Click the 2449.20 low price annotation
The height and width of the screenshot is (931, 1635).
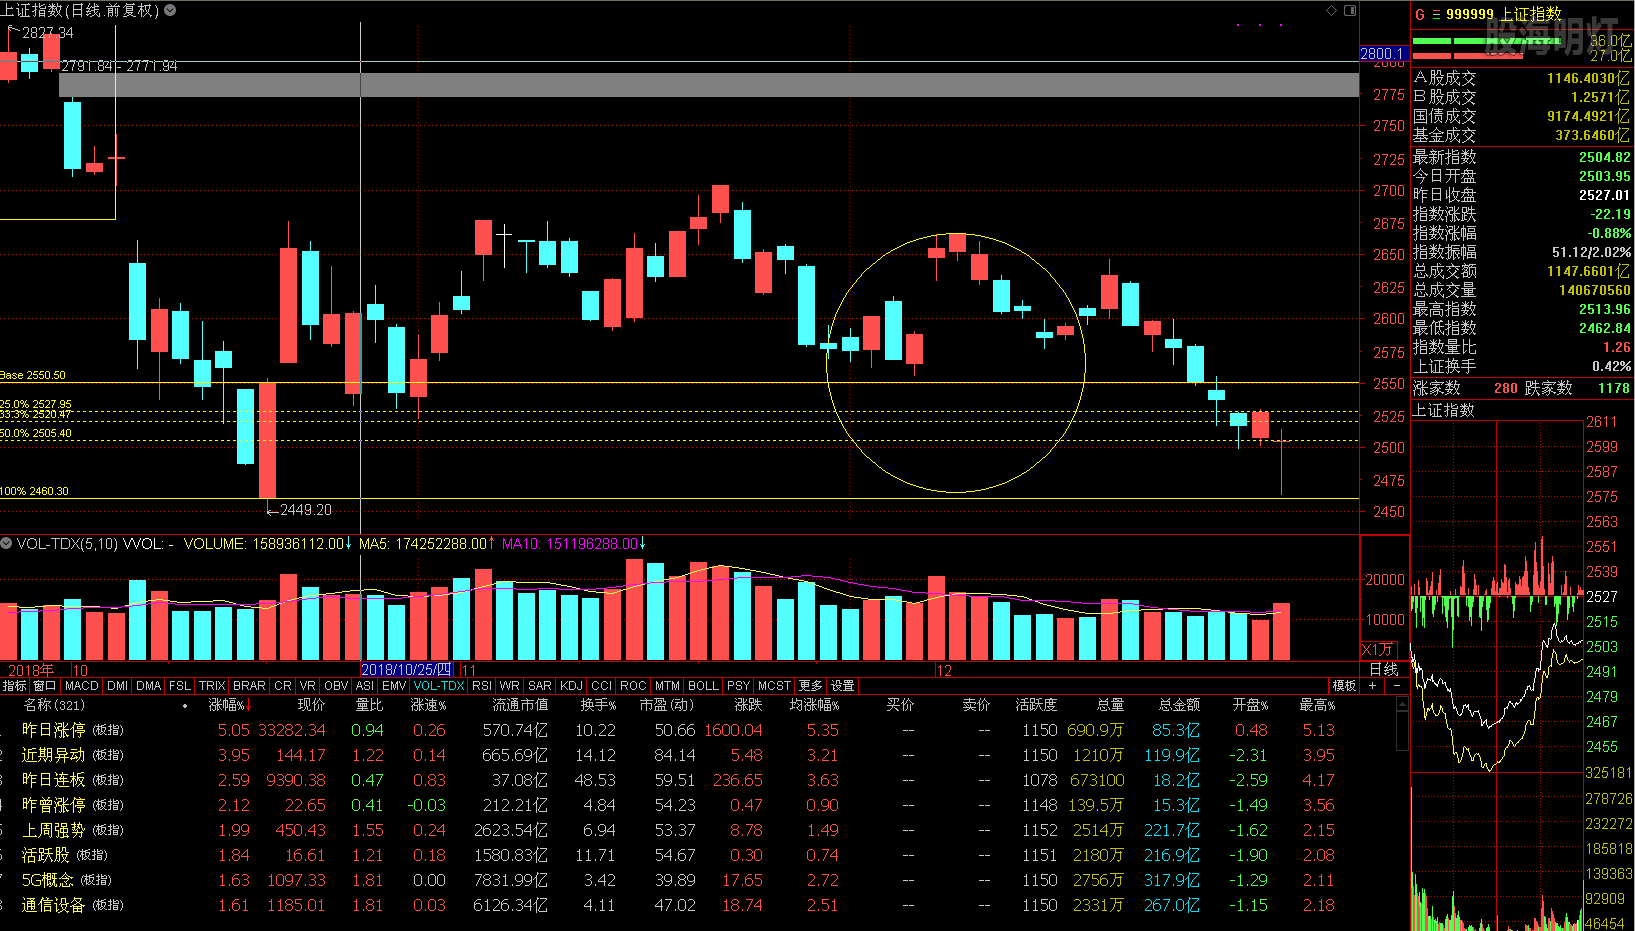(305, 510)
